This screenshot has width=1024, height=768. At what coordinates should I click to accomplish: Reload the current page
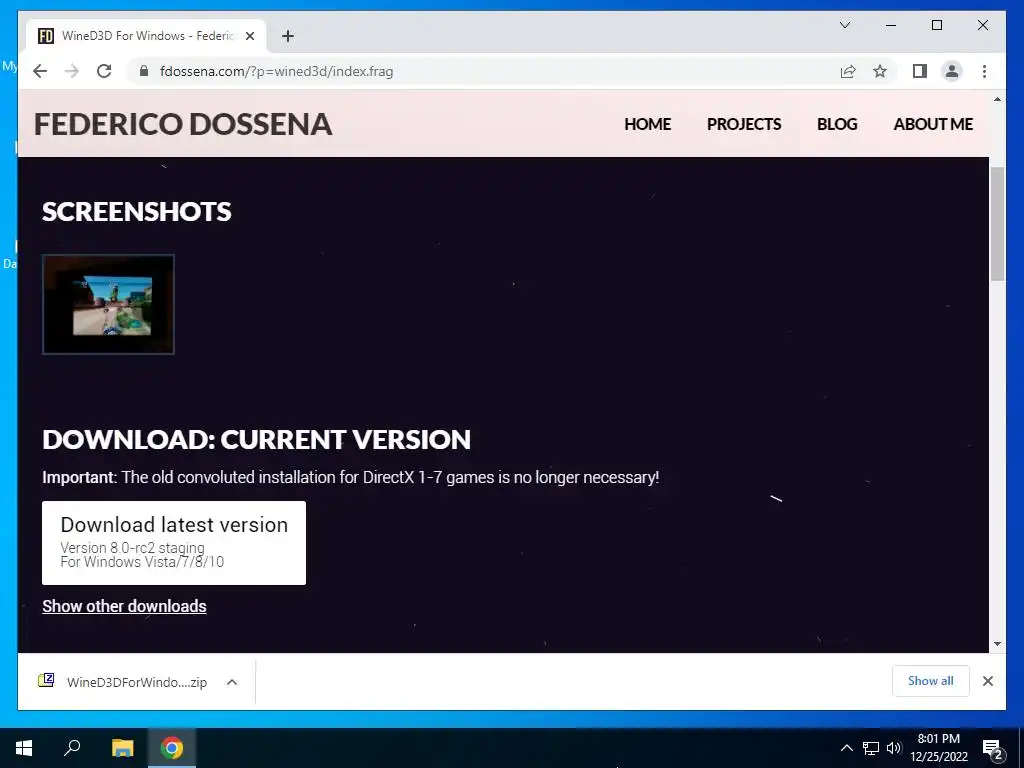104,71
